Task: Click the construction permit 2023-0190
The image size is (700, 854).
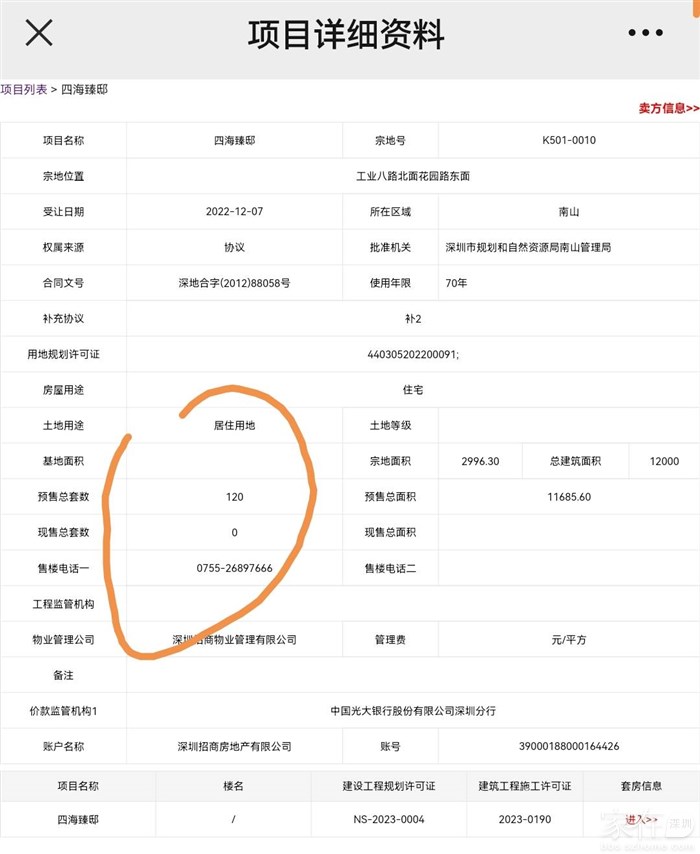Action: pos(527,820)
